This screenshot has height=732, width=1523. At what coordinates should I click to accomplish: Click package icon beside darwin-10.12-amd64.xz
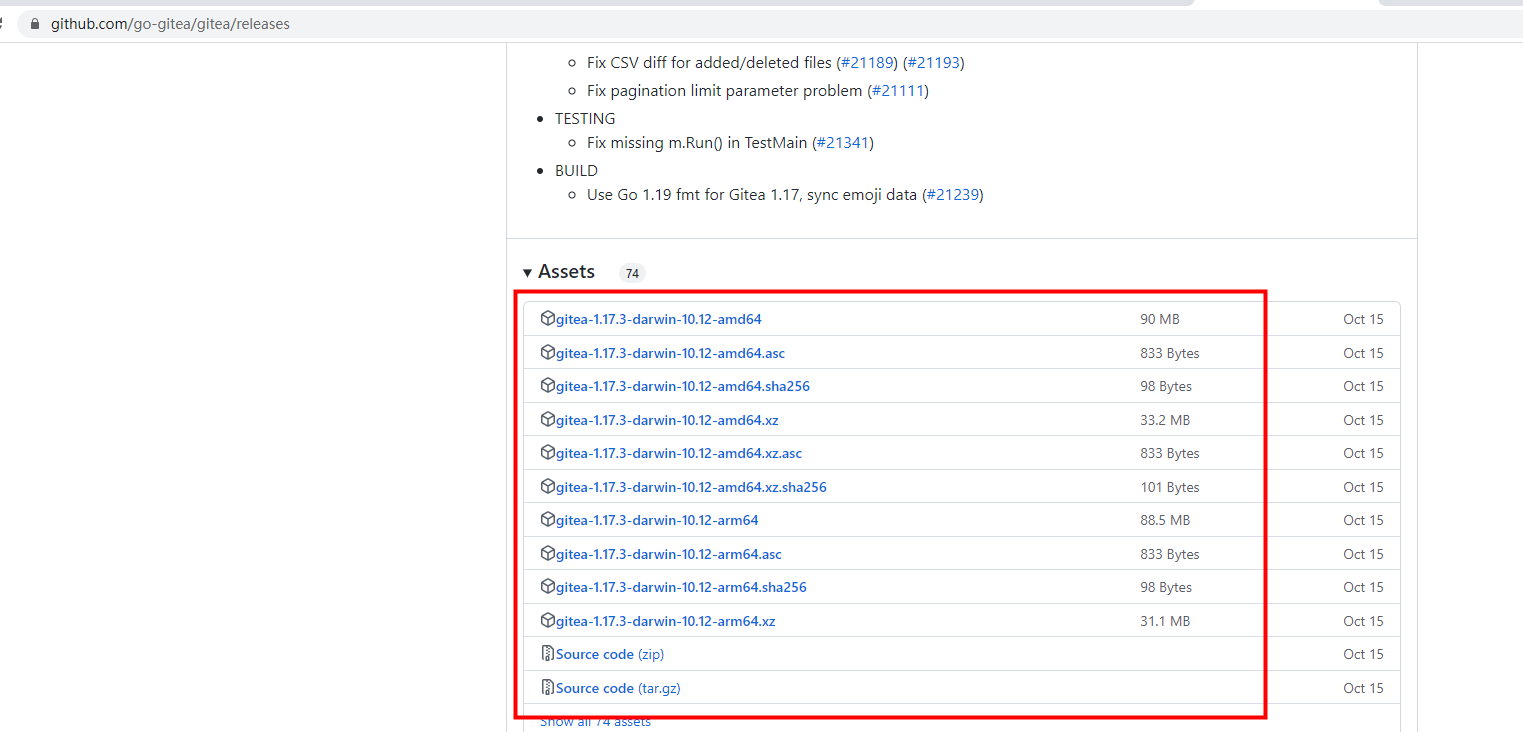[547, 420]
